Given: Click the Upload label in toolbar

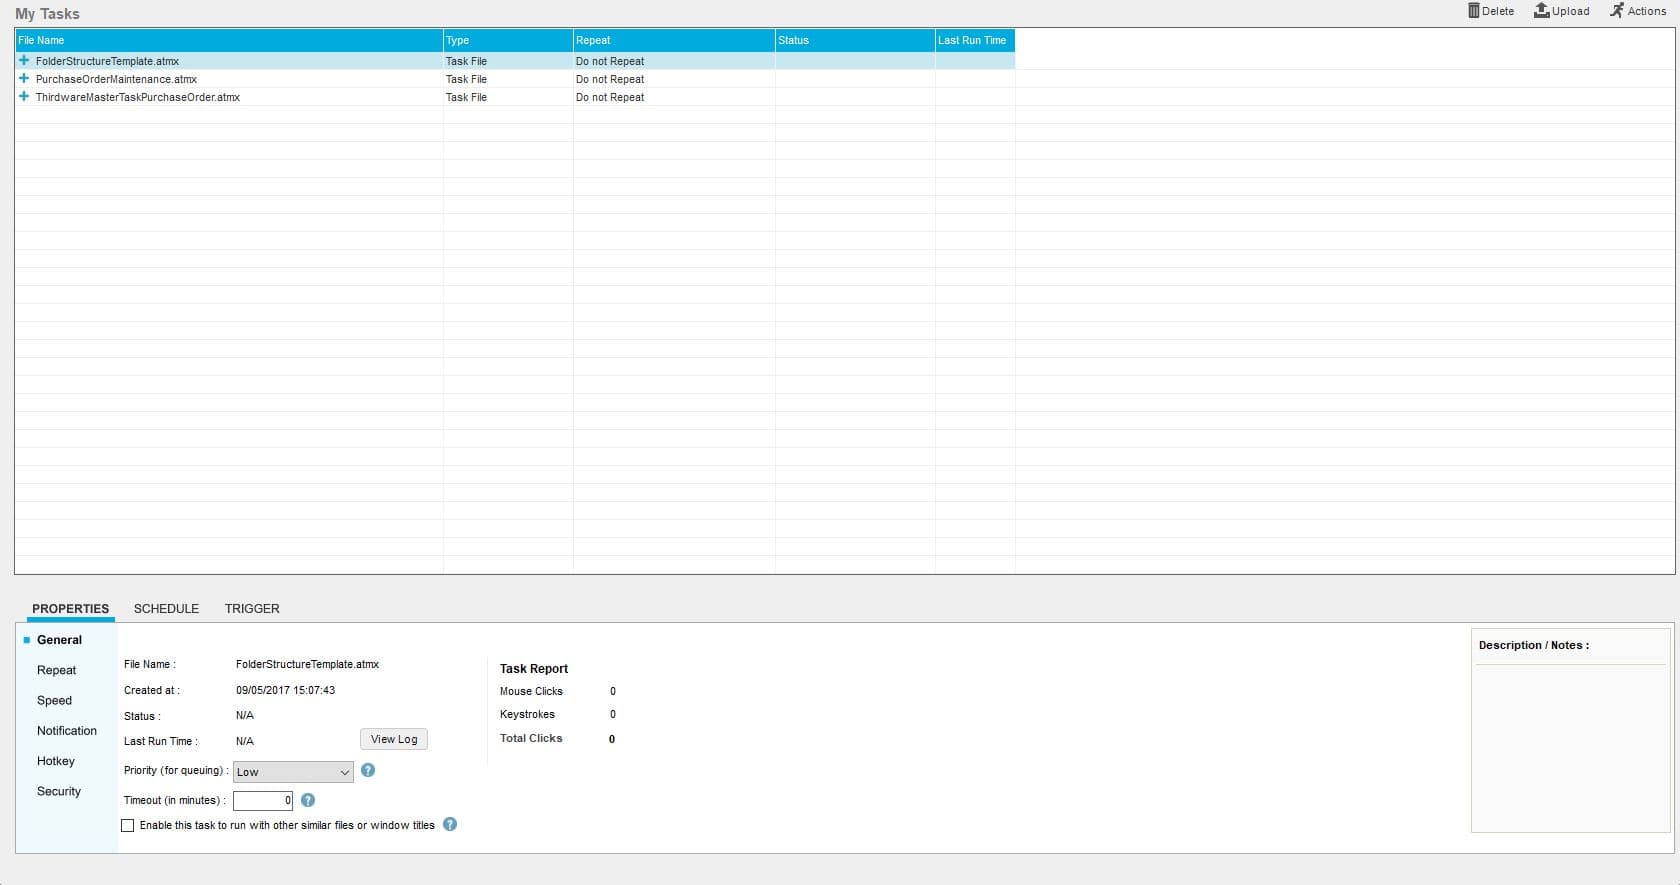Looking at the screenshot, I should tap(1571, 11).
